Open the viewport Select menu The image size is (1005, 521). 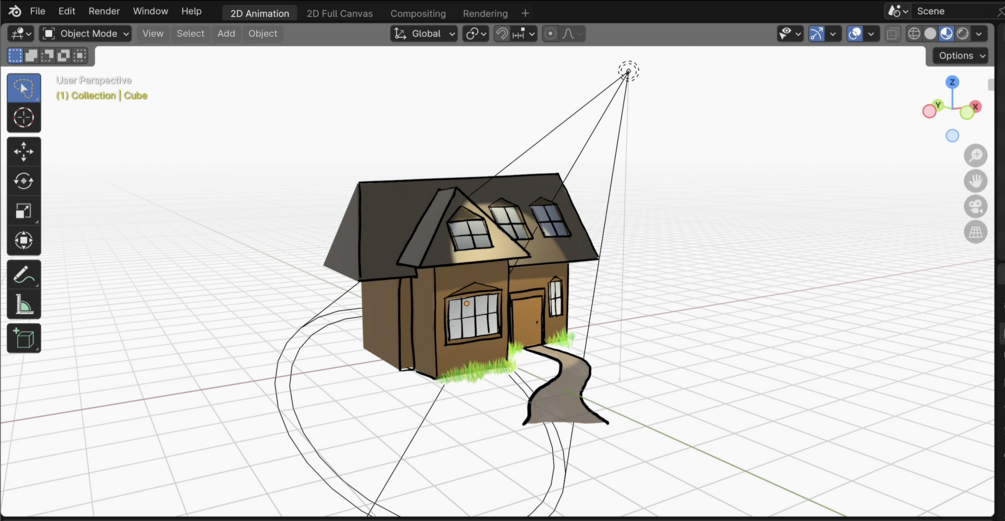(190, 33)
